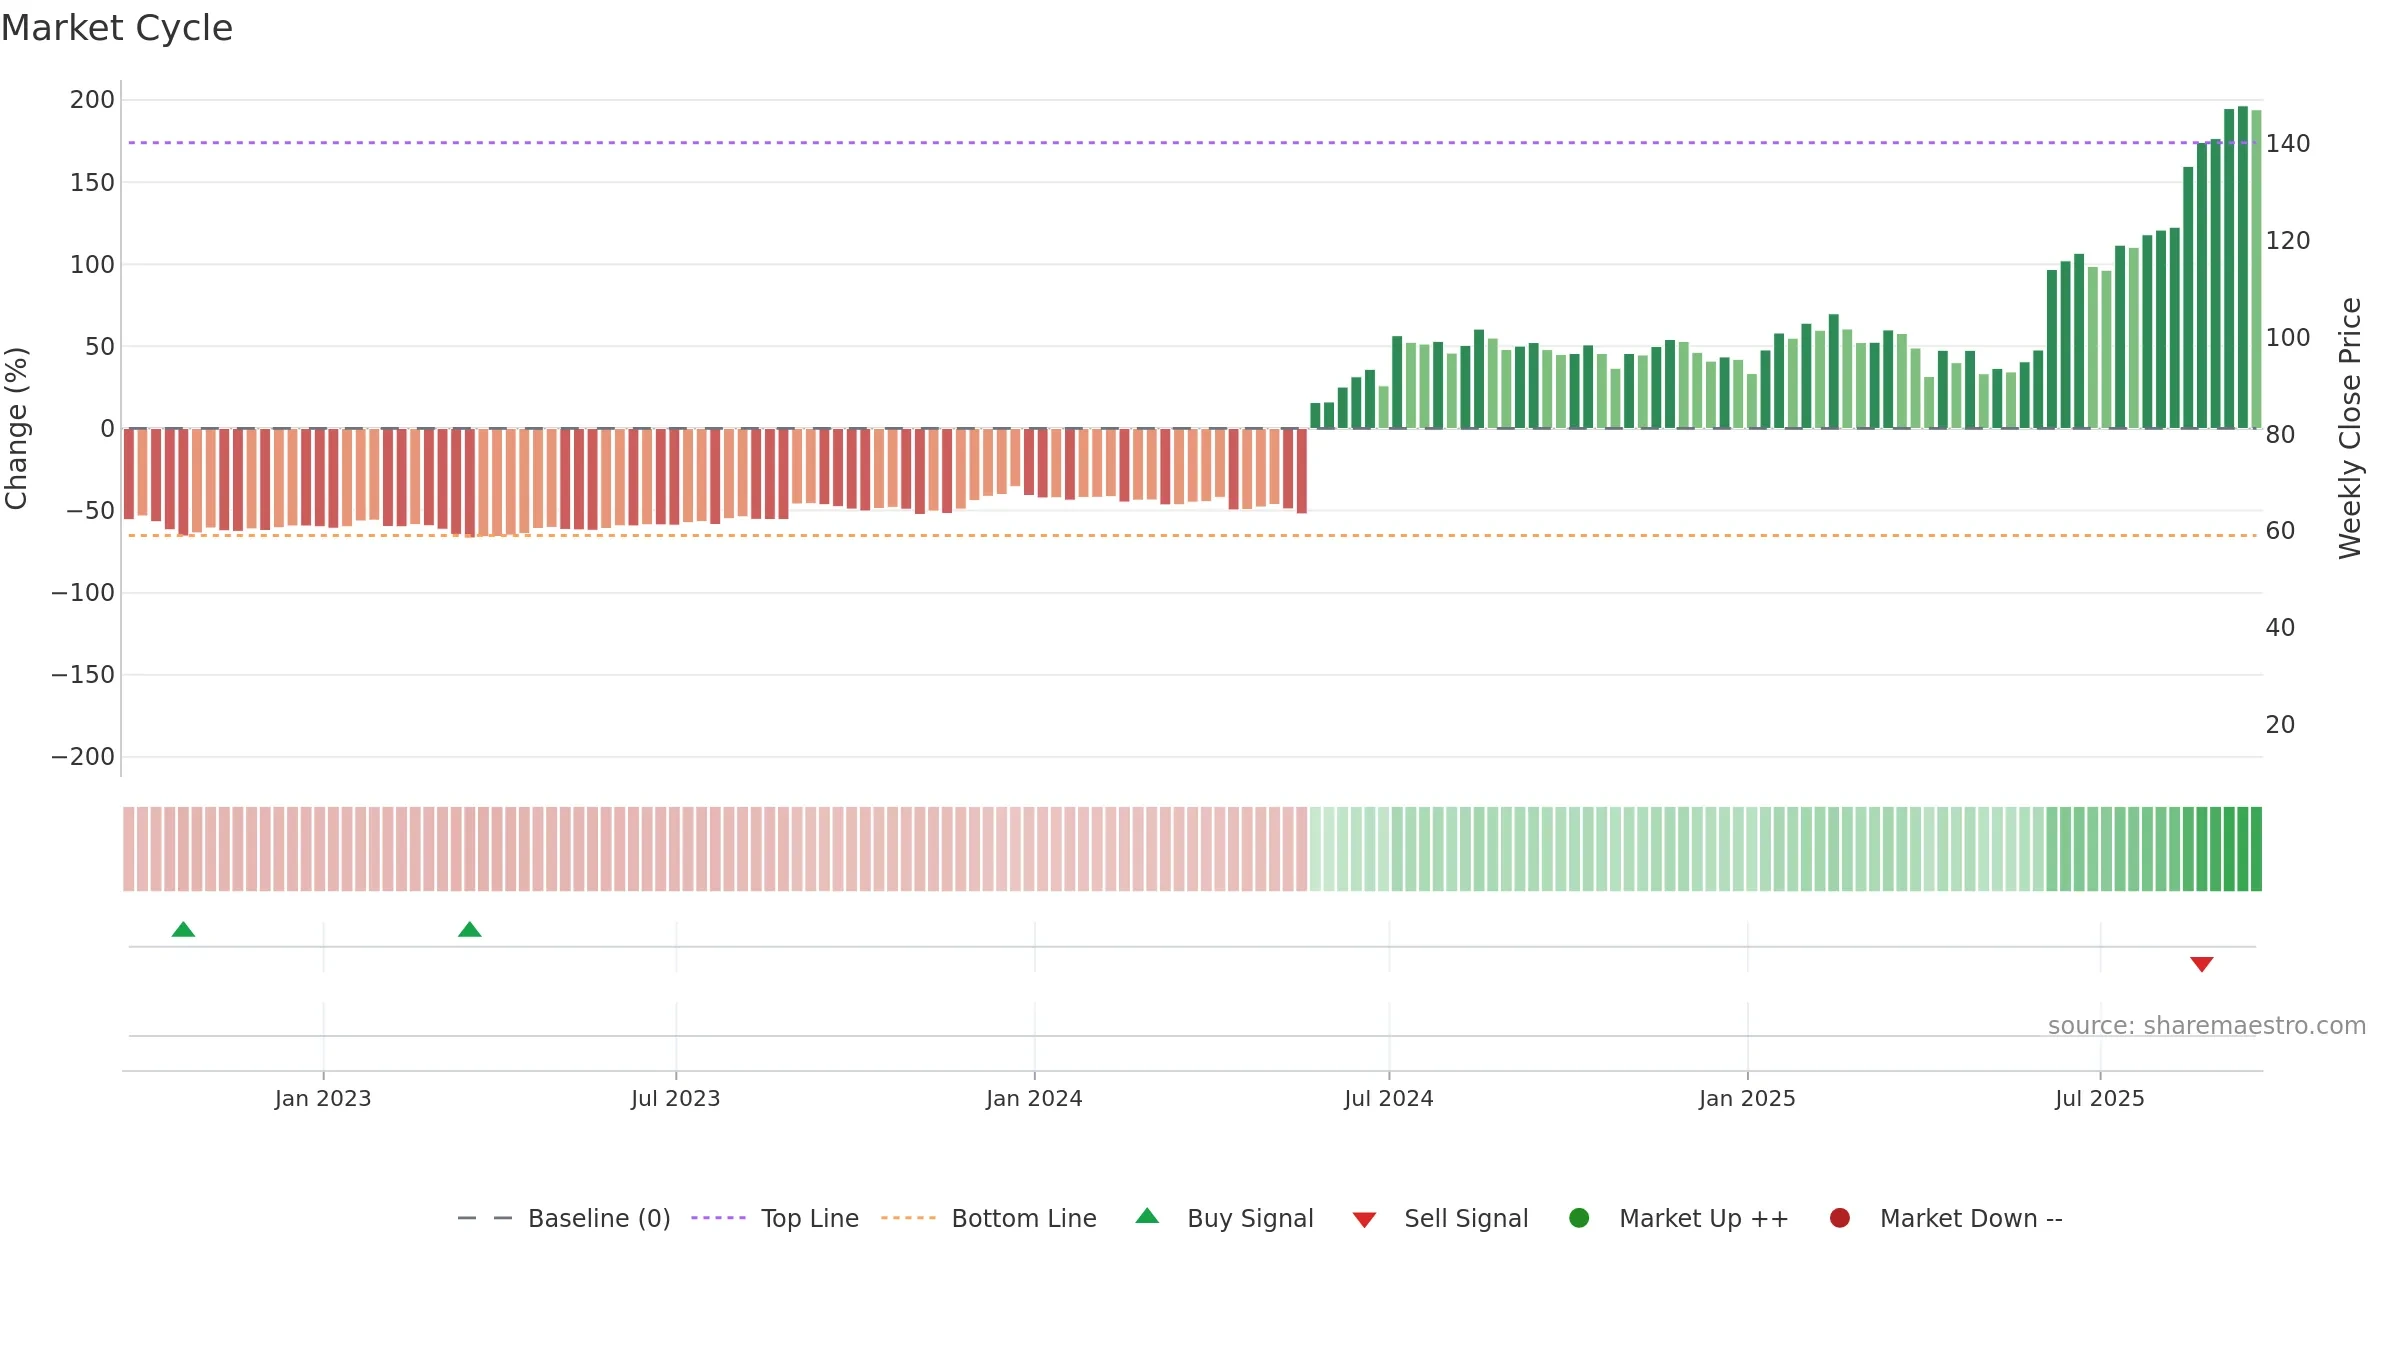Click the purple dotted Top Line legend sample
The width and height of the screenshot is (2400, 1350).
718,1218
